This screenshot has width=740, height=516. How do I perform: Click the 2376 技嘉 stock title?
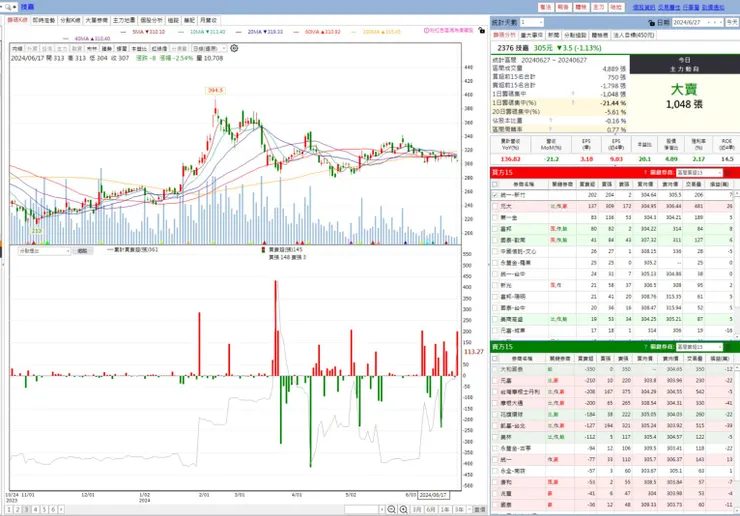click(x=513, y=48)
